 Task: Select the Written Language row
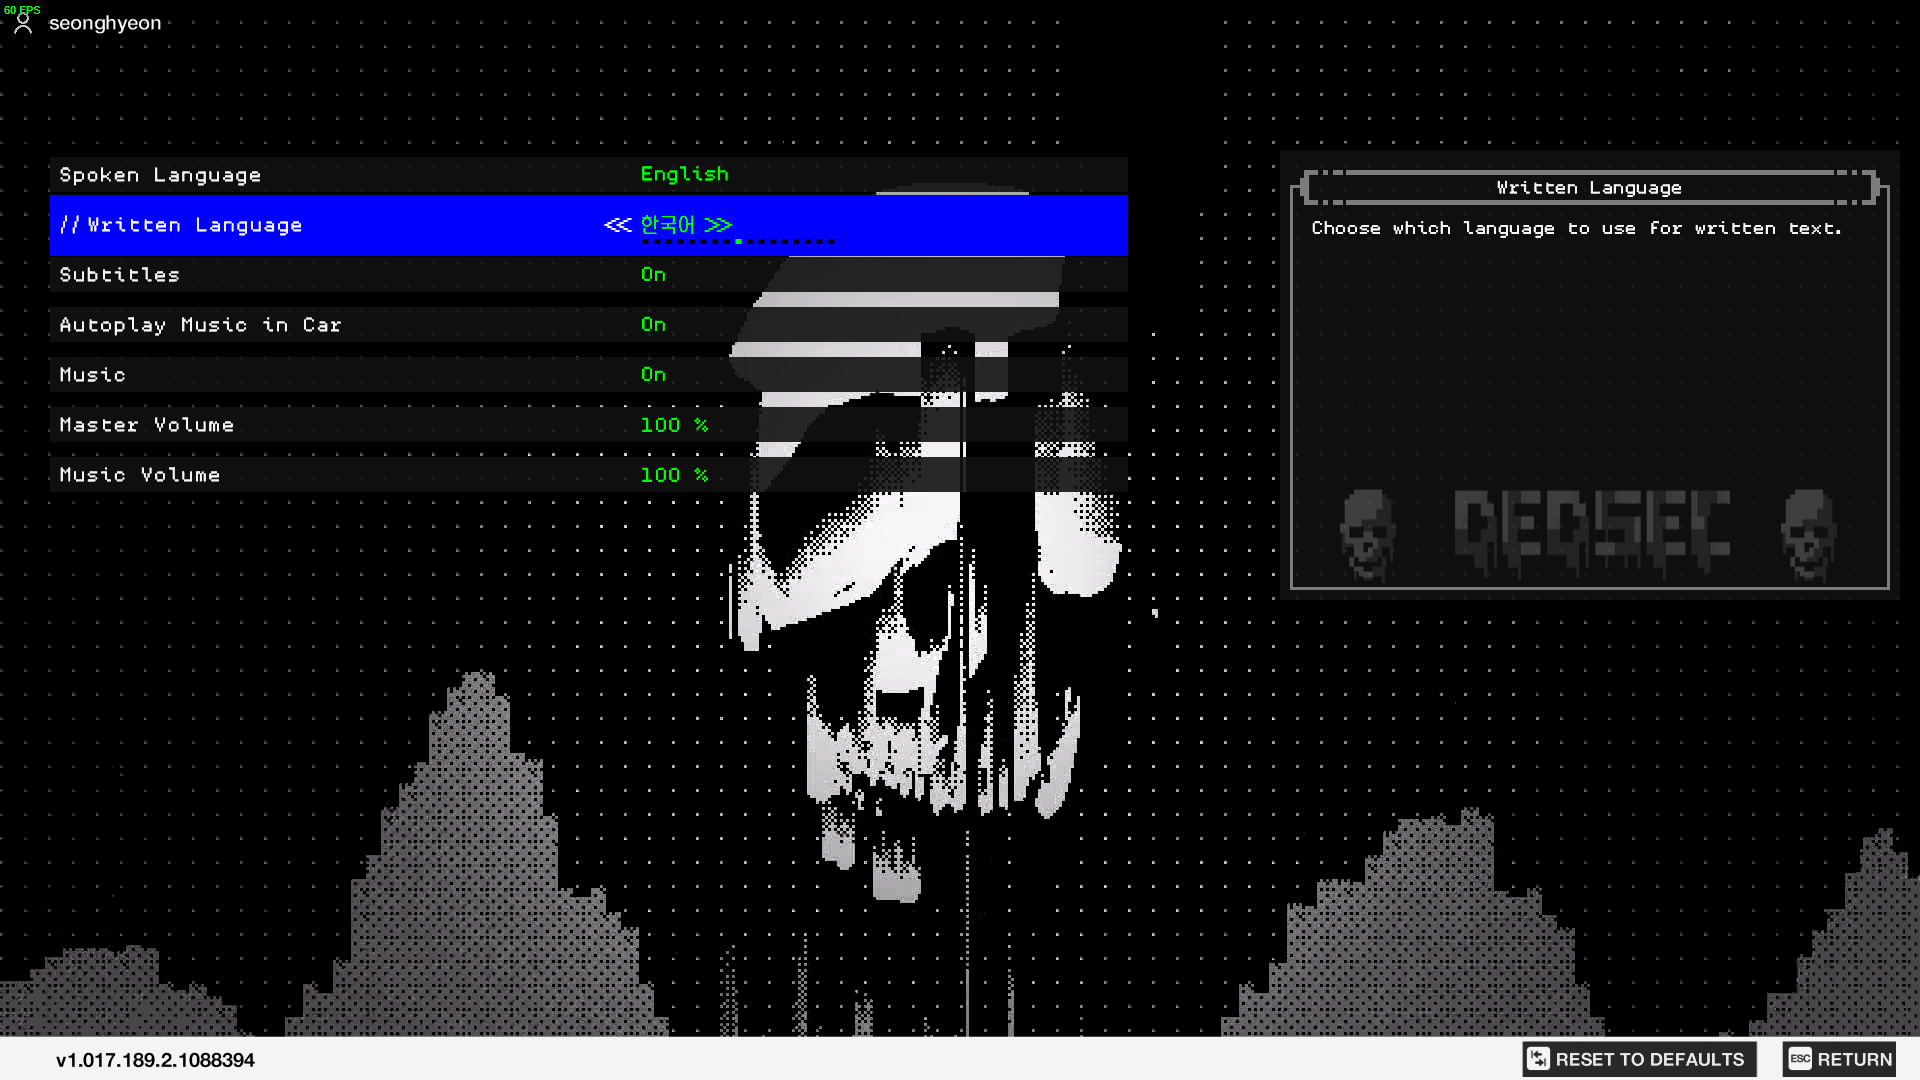click(x=588, y=225)
